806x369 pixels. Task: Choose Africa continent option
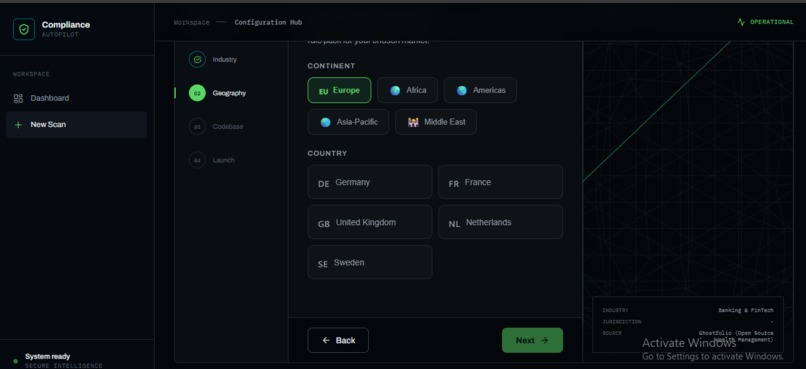tap(408, 90)
